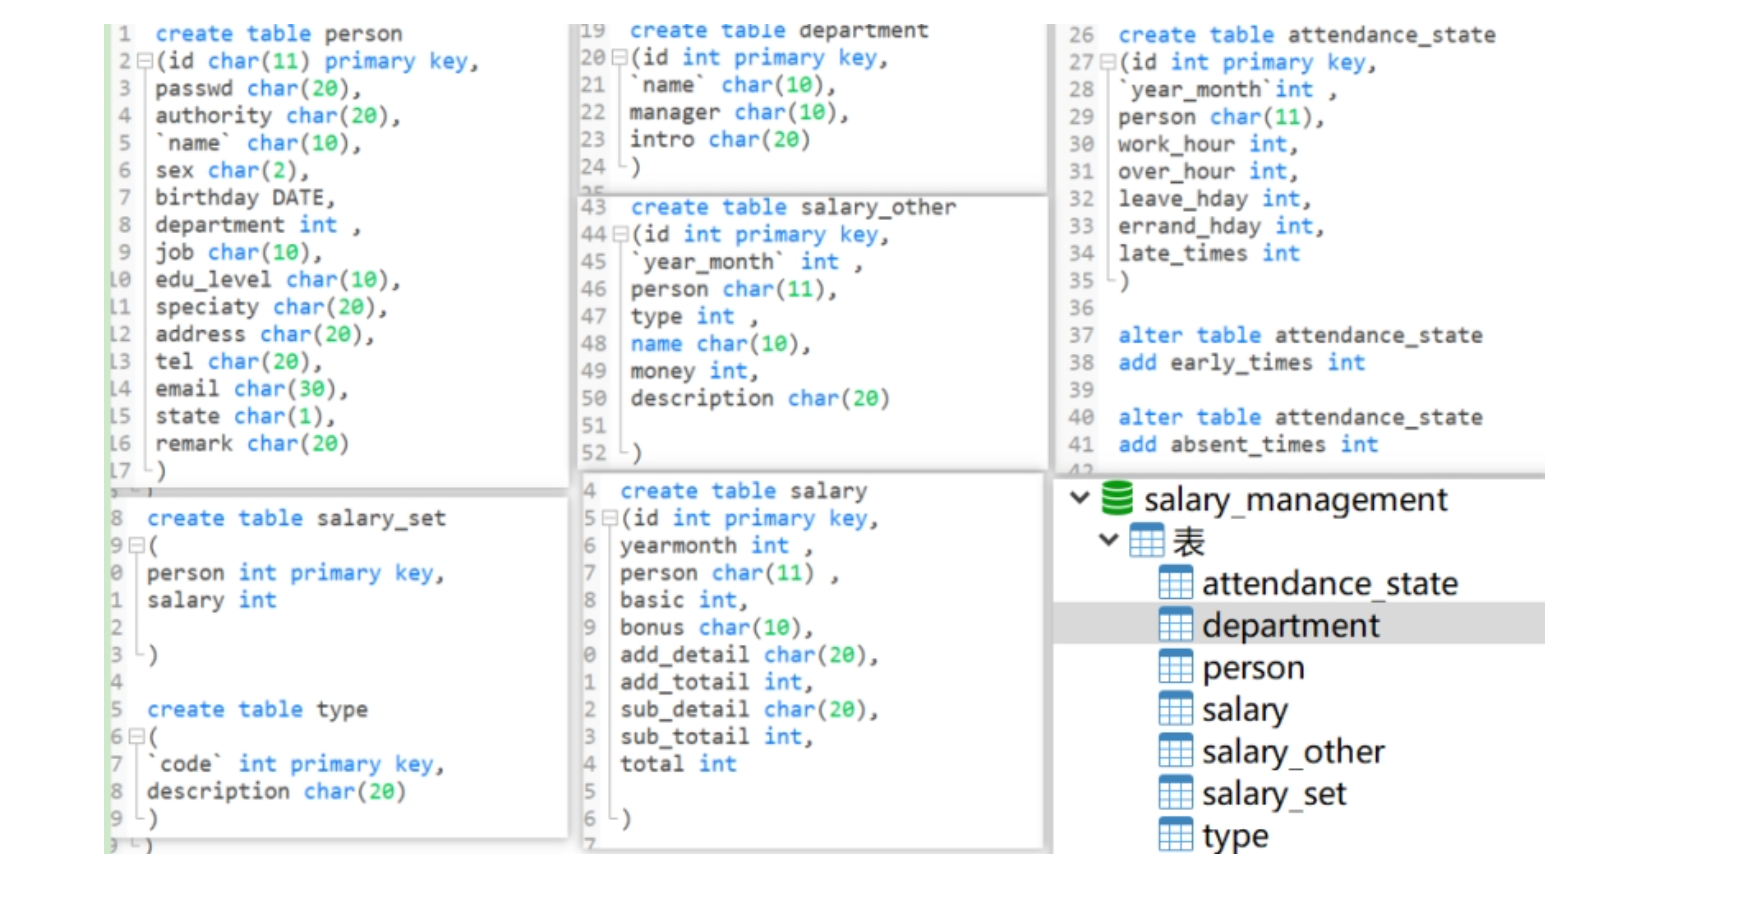Fold the department table code block
This screenshot has width=1761, height=900.
point(619,58)
